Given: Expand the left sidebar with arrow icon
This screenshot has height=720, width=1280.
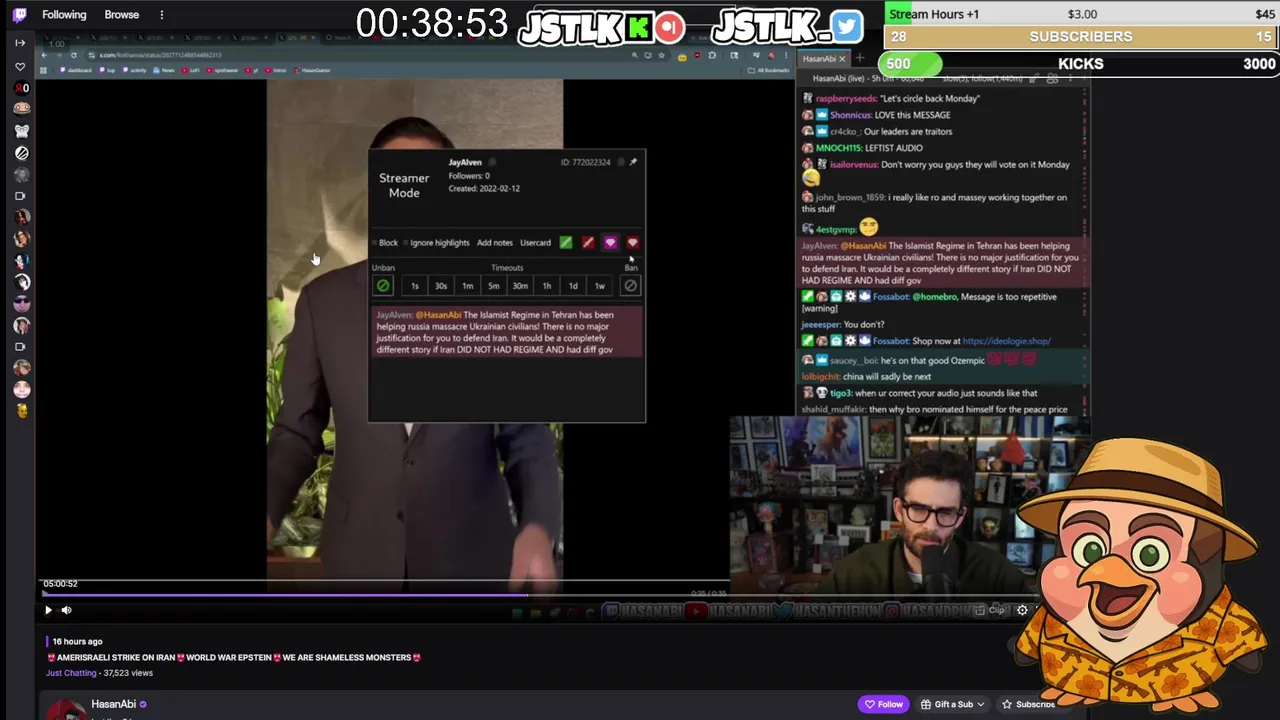Looking at the screenshot, I should [20, 43].
